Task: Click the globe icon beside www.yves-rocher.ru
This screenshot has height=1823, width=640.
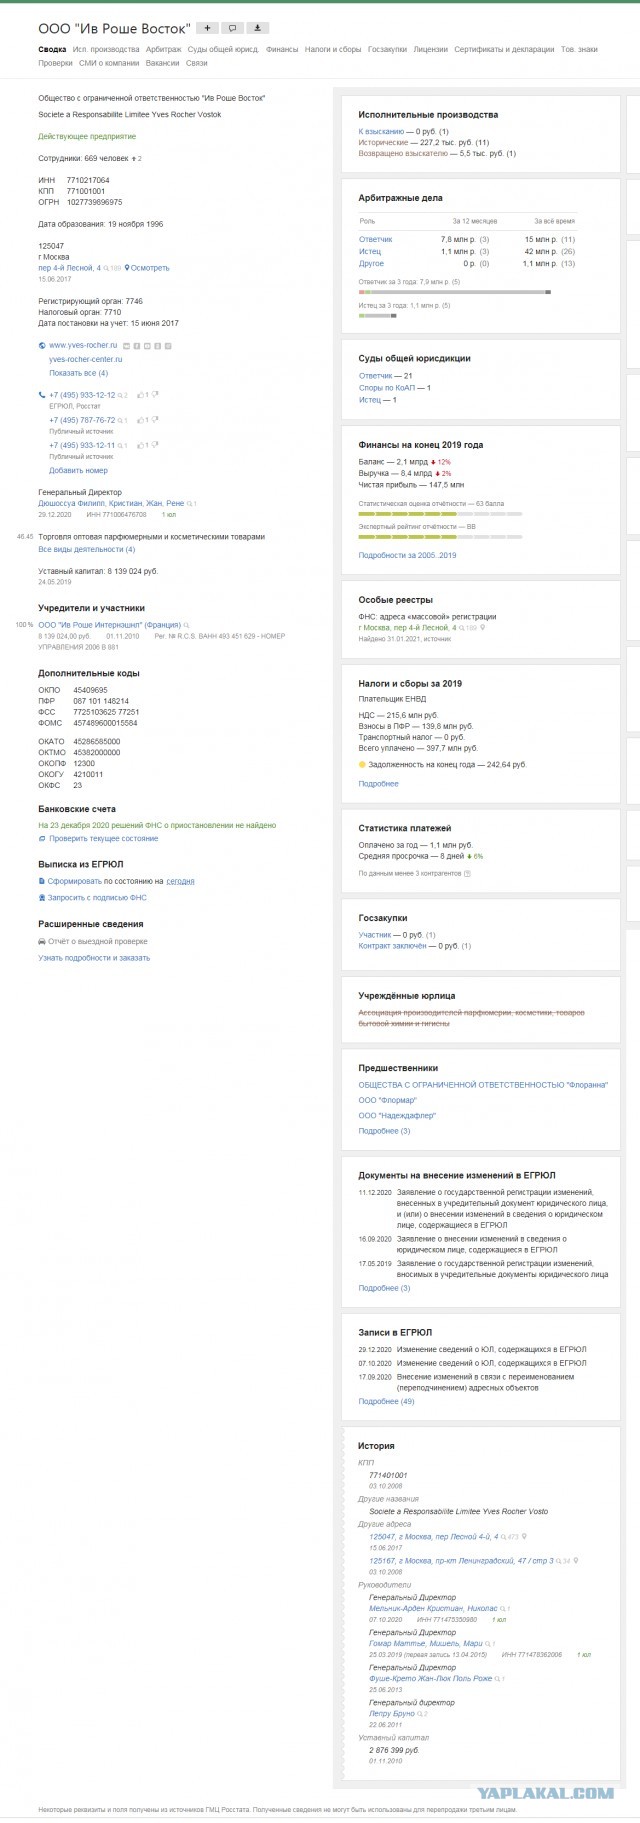Action: click(x=42, y=345)
